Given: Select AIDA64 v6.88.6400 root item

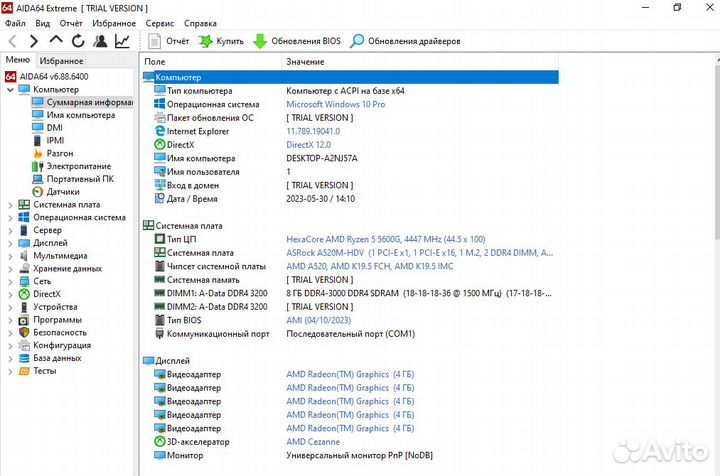Looking at the screenshot, I should click(54, 77).
